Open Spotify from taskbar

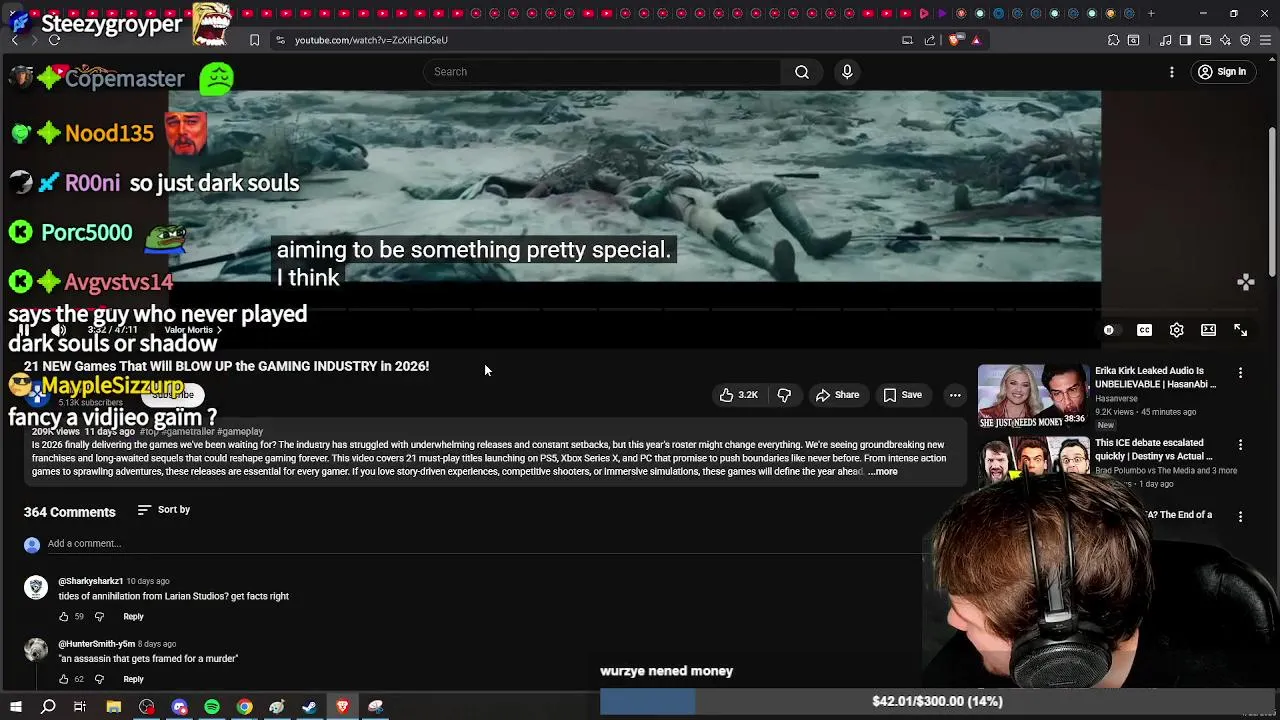point(212,707)
